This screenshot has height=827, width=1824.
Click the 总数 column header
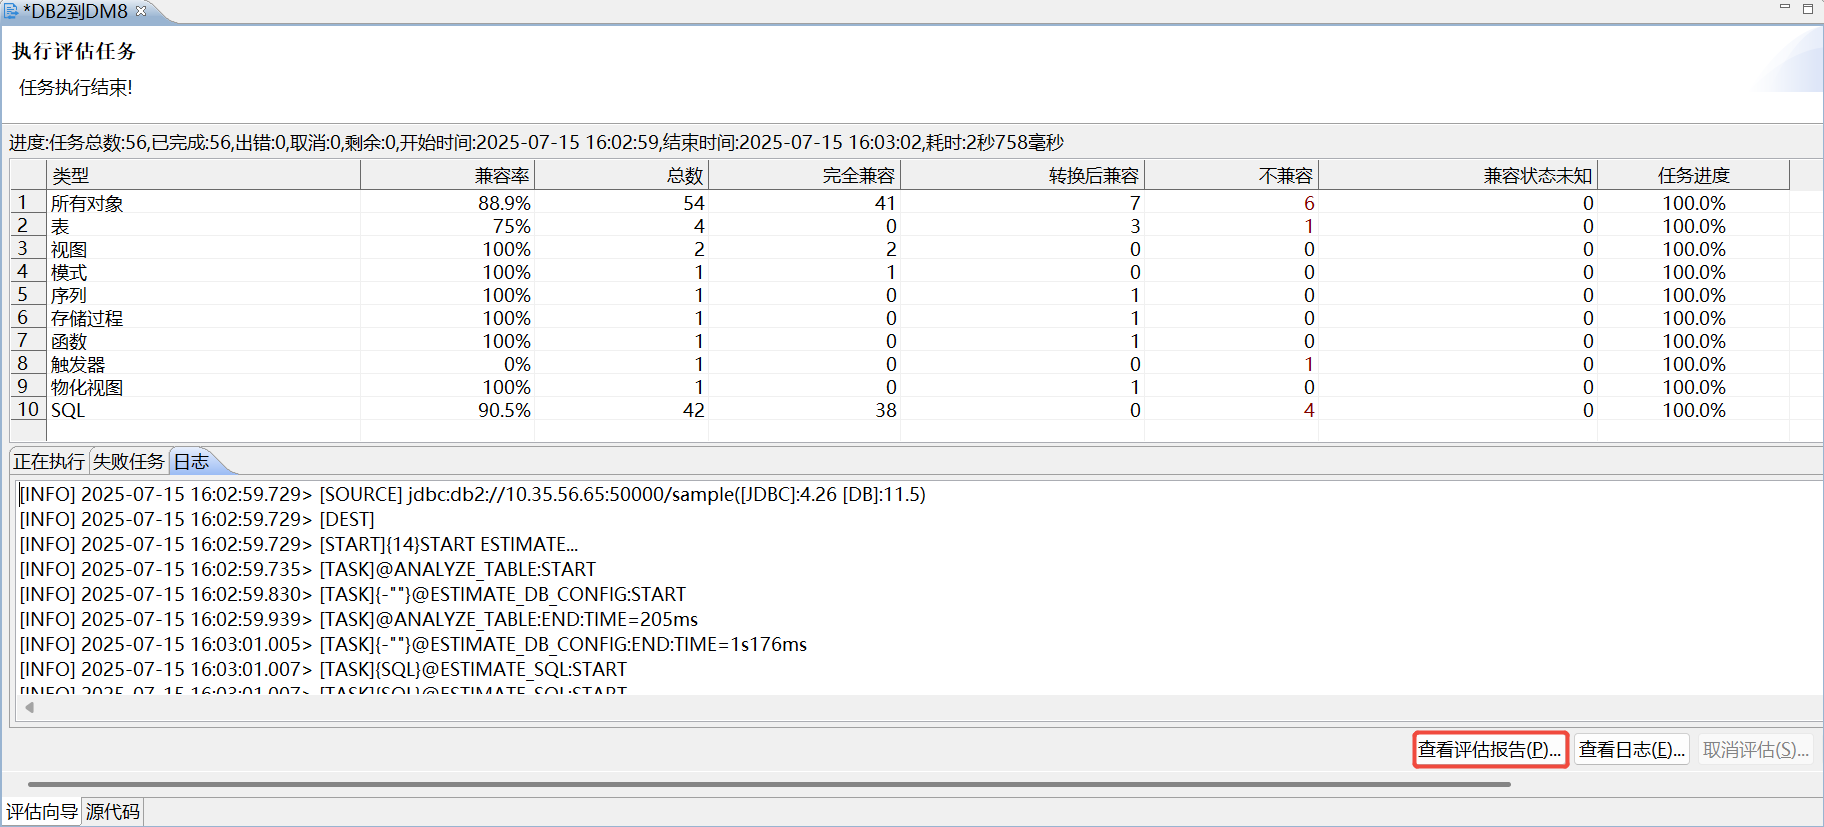click(621, 175)
